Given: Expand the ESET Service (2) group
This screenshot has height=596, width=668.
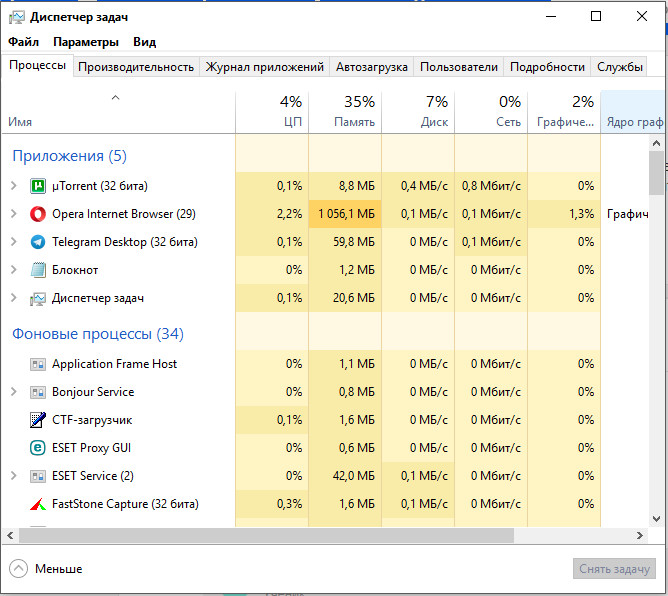Looking at the screenshot, I should click(x=14, y=476).
